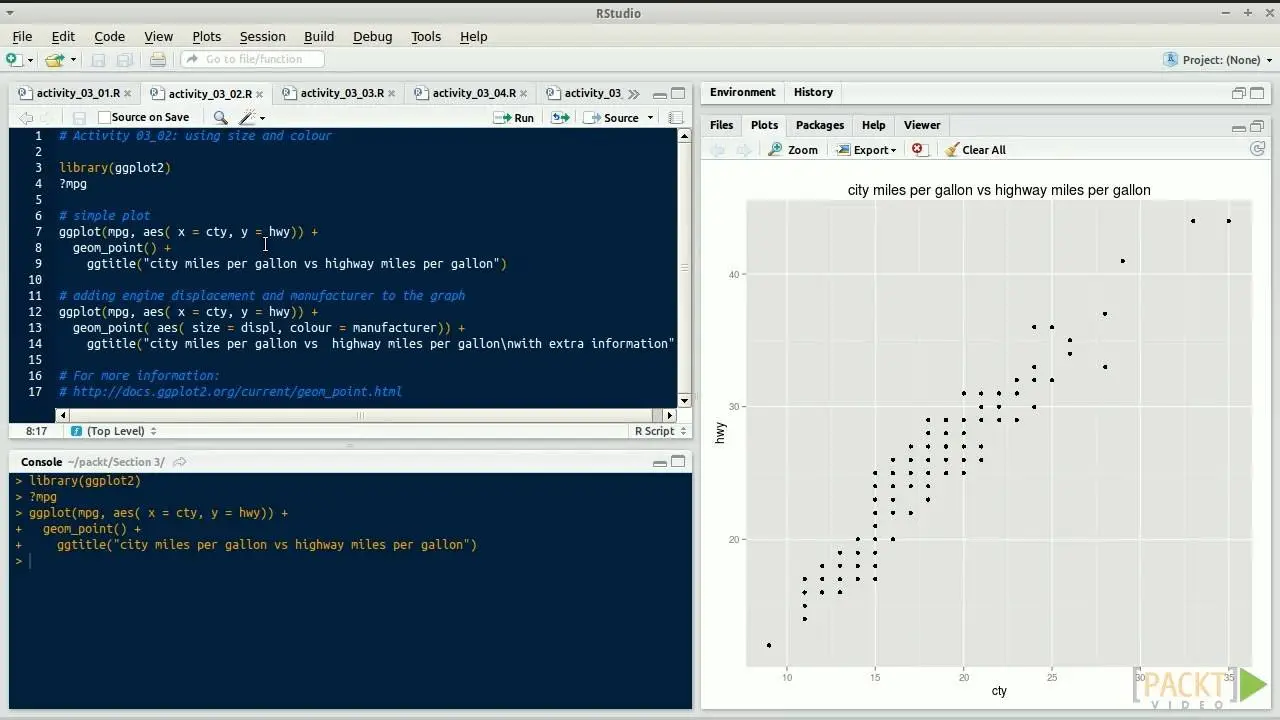Screen dimensions: 1280x720
Task: Switch to the Files tab
Action: pyautogui.click(x=721, y=125)
